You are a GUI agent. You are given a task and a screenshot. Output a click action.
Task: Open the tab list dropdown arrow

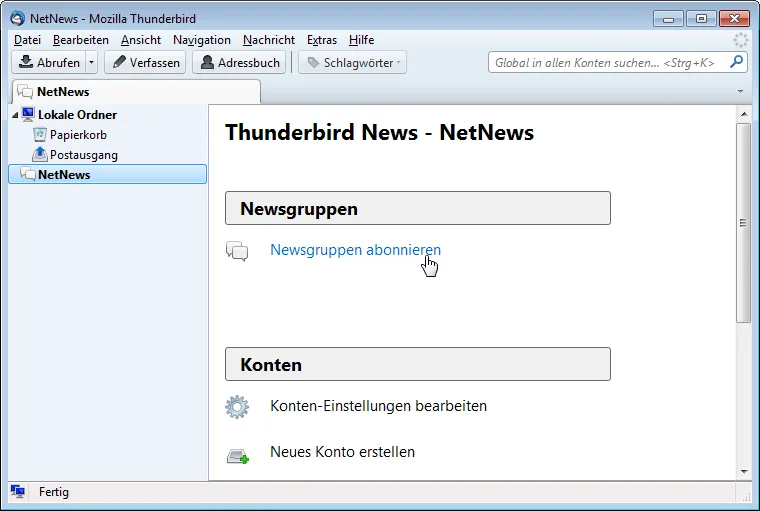(740, 91)
